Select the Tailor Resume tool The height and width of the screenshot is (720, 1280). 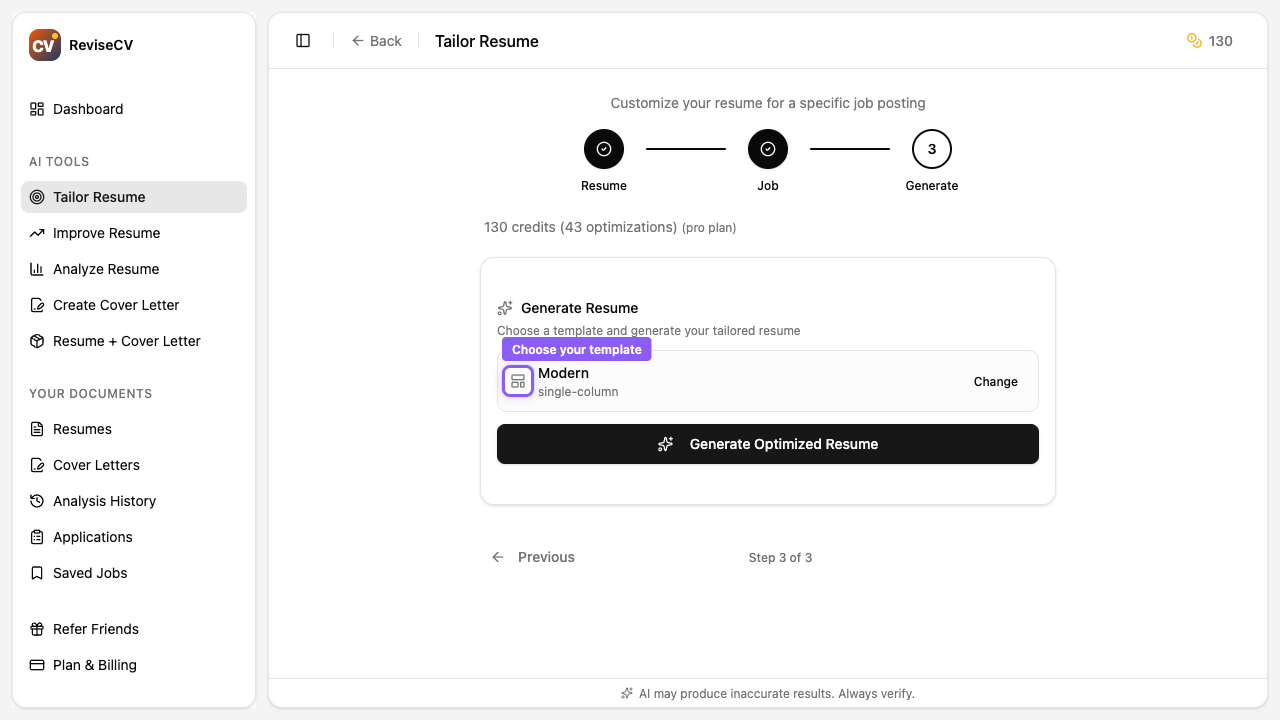99,197
